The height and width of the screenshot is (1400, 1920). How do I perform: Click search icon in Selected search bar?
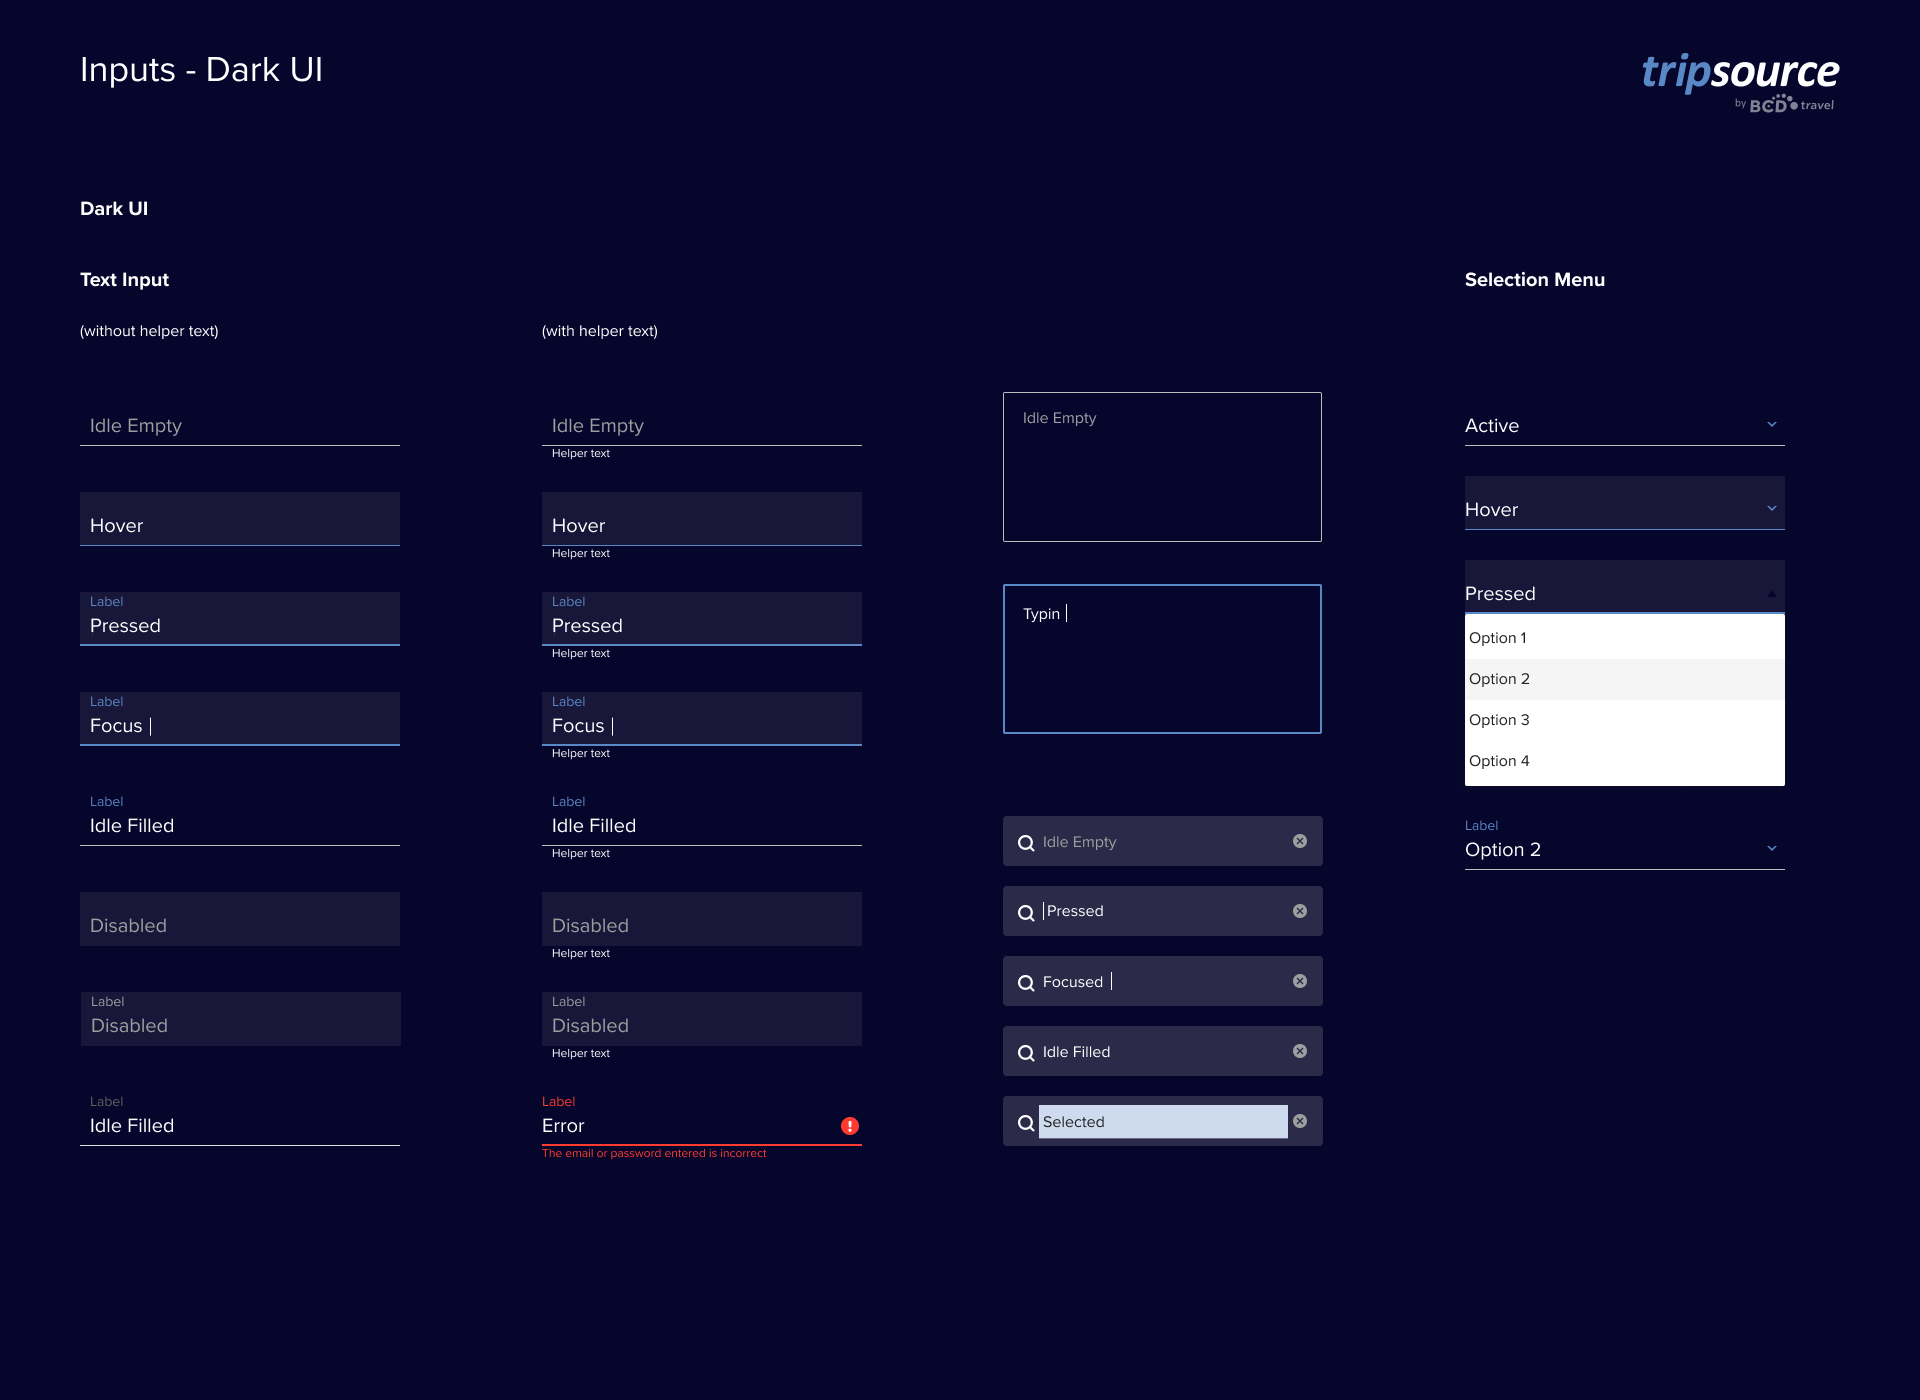[x=1026, y=1123]
